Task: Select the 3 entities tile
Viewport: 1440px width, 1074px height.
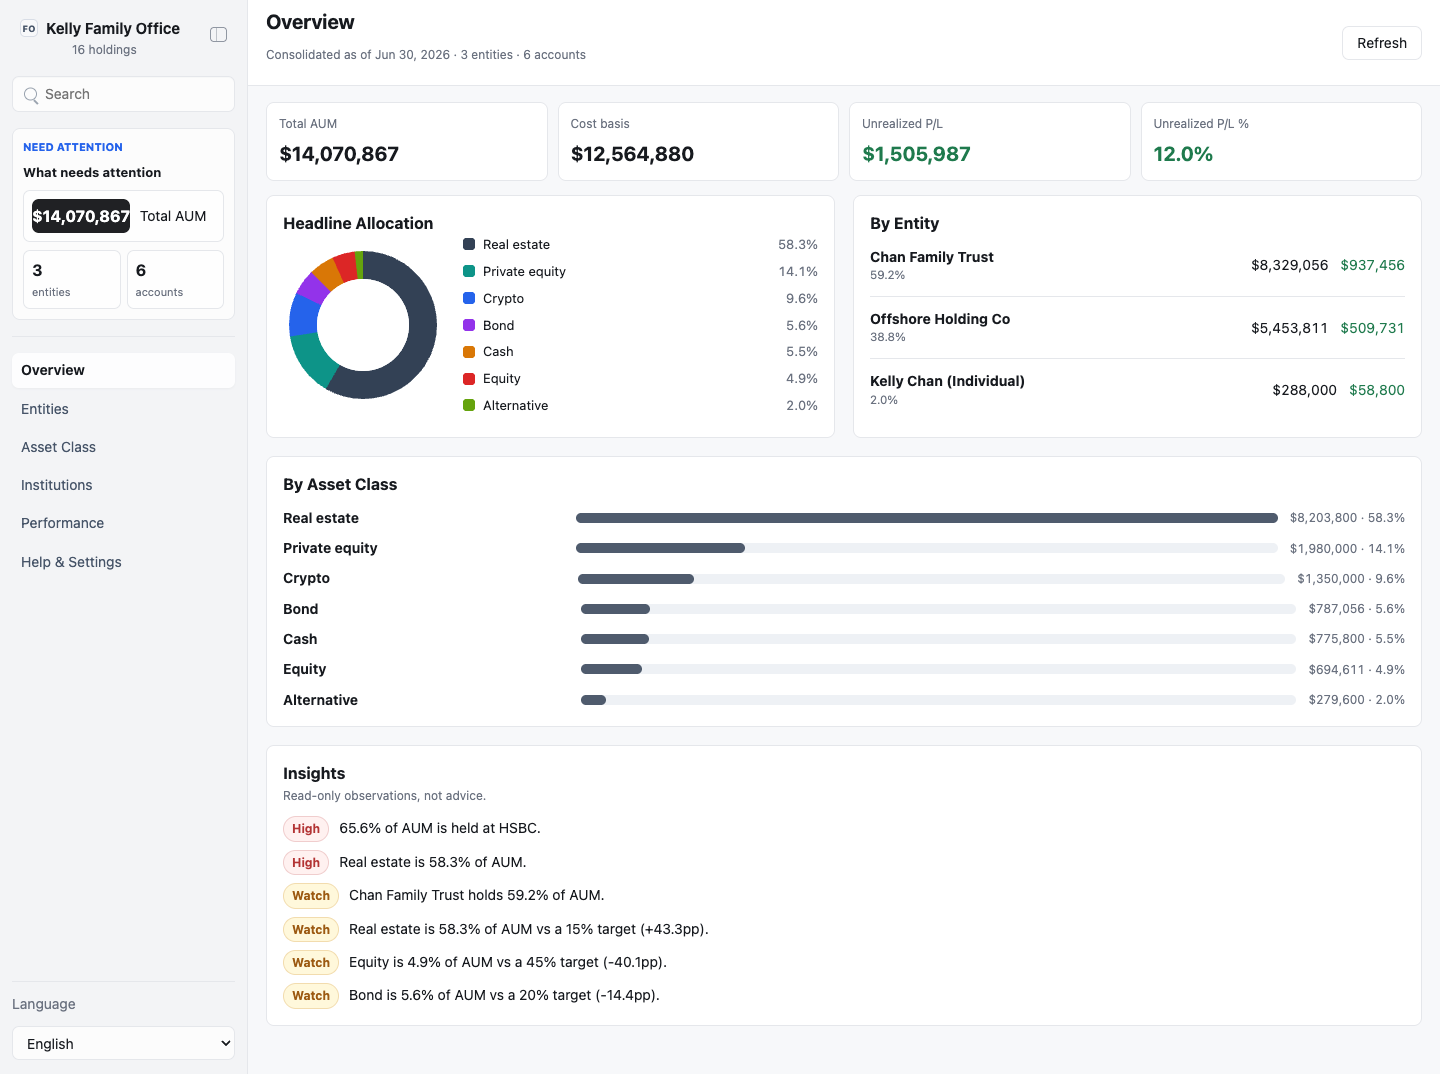Action: coord(72,279)
